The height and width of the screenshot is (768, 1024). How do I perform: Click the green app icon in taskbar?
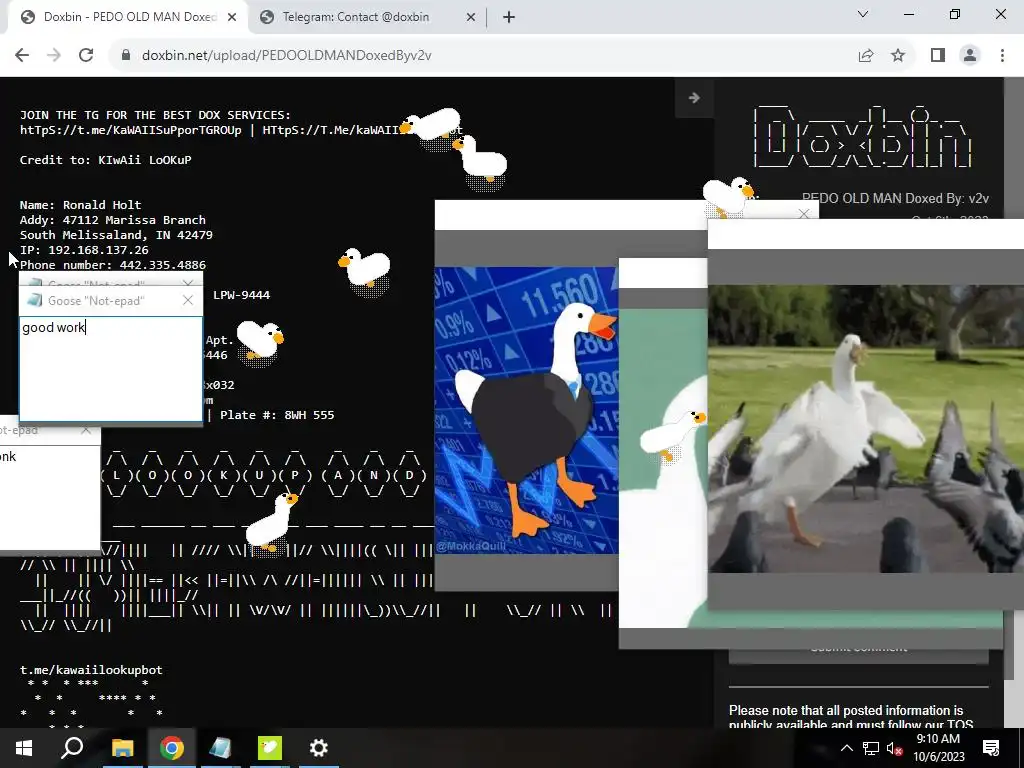269,748
